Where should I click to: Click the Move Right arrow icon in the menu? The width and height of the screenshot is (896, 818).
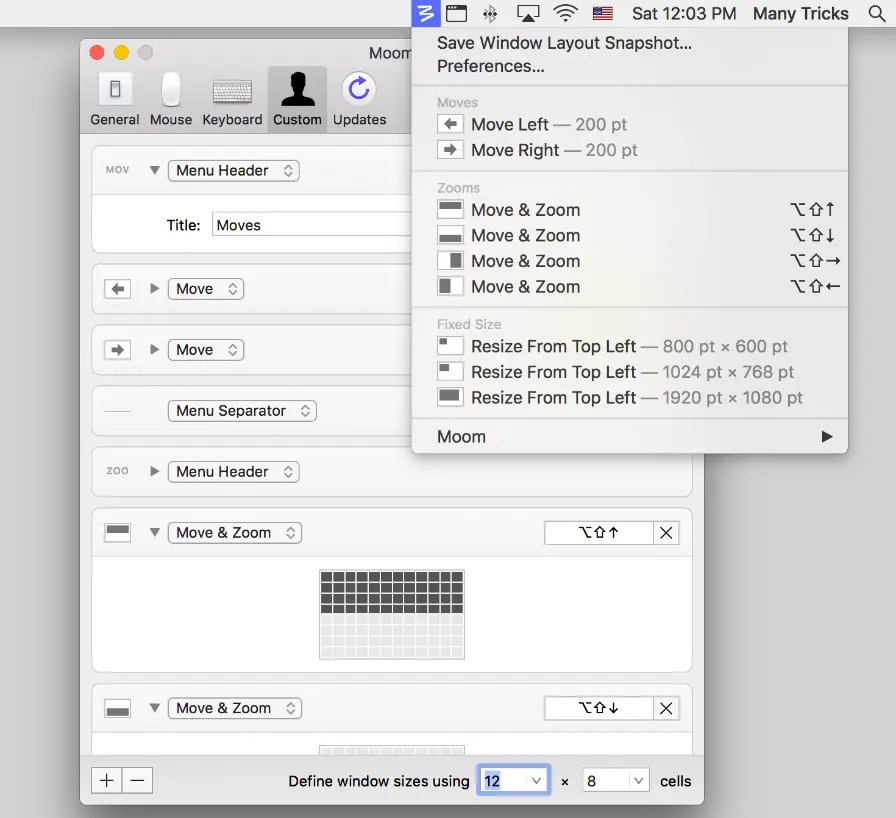click(450, 150)
